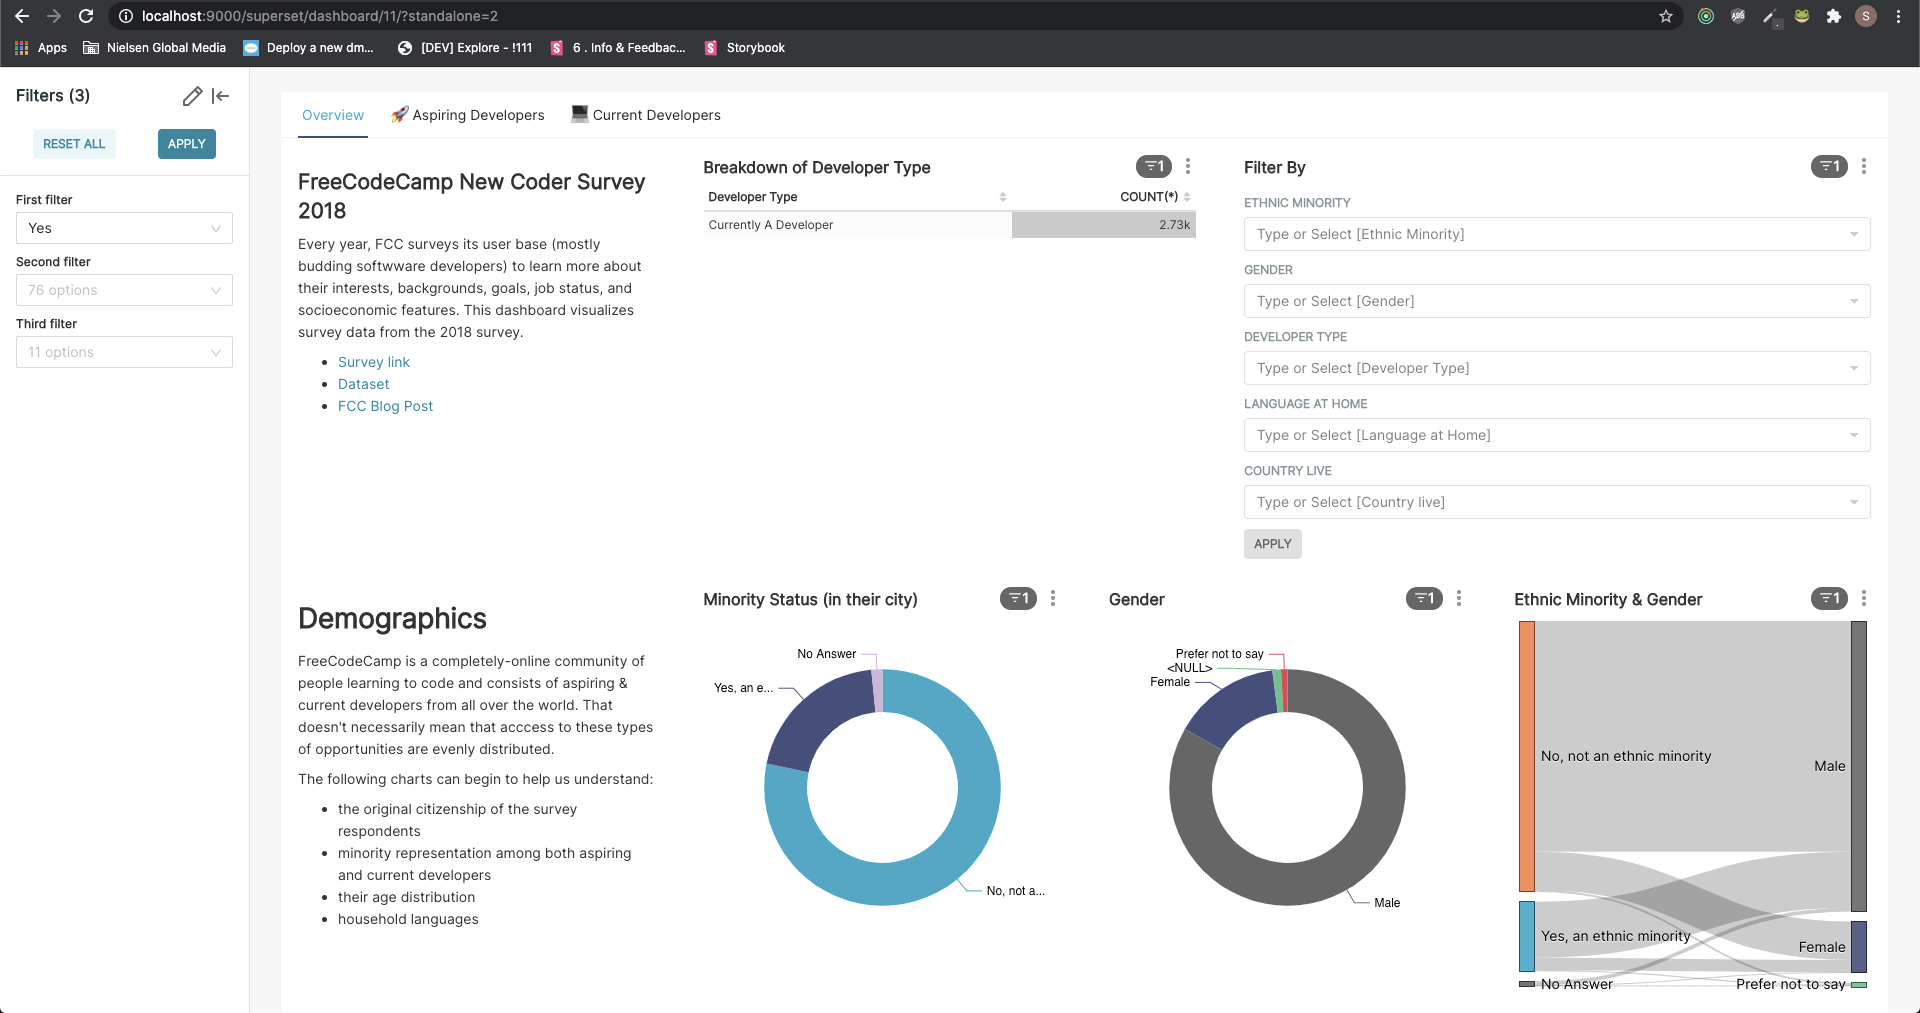Expand the Gender select box
The height and width of the screenshot is (1013, 1920).
[x=1557, y=301]
